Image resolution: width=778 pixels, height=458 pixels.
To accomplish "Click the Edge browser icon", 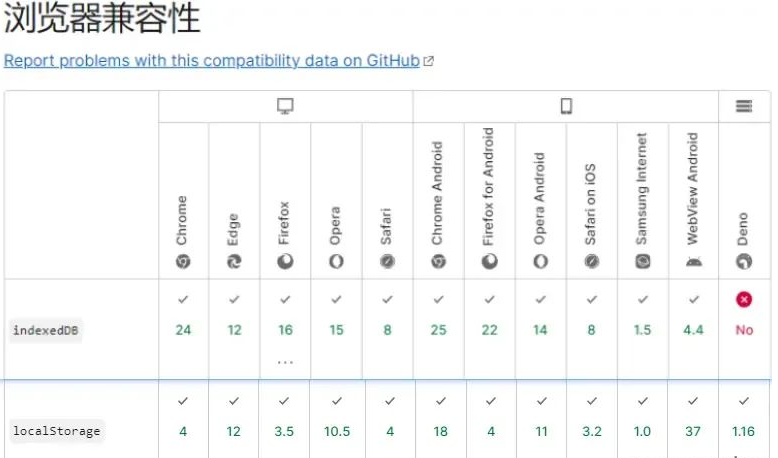I will click(x=234, y=261).
